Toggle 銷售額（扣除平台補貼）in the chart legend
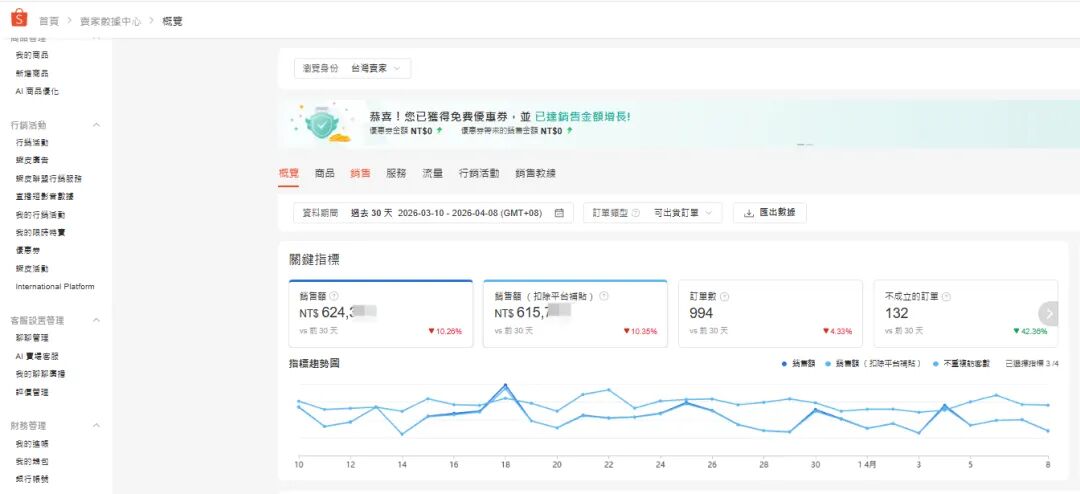This screenshot has width=1080, height=494. [874, 363]
